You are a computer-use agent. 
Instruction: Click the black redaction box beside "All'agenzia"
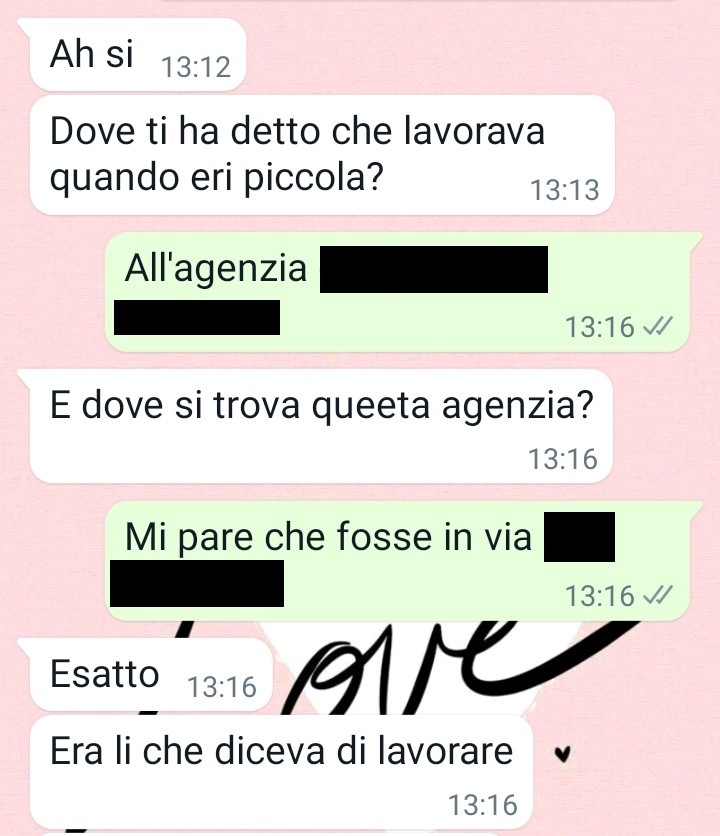click(434, 269)
